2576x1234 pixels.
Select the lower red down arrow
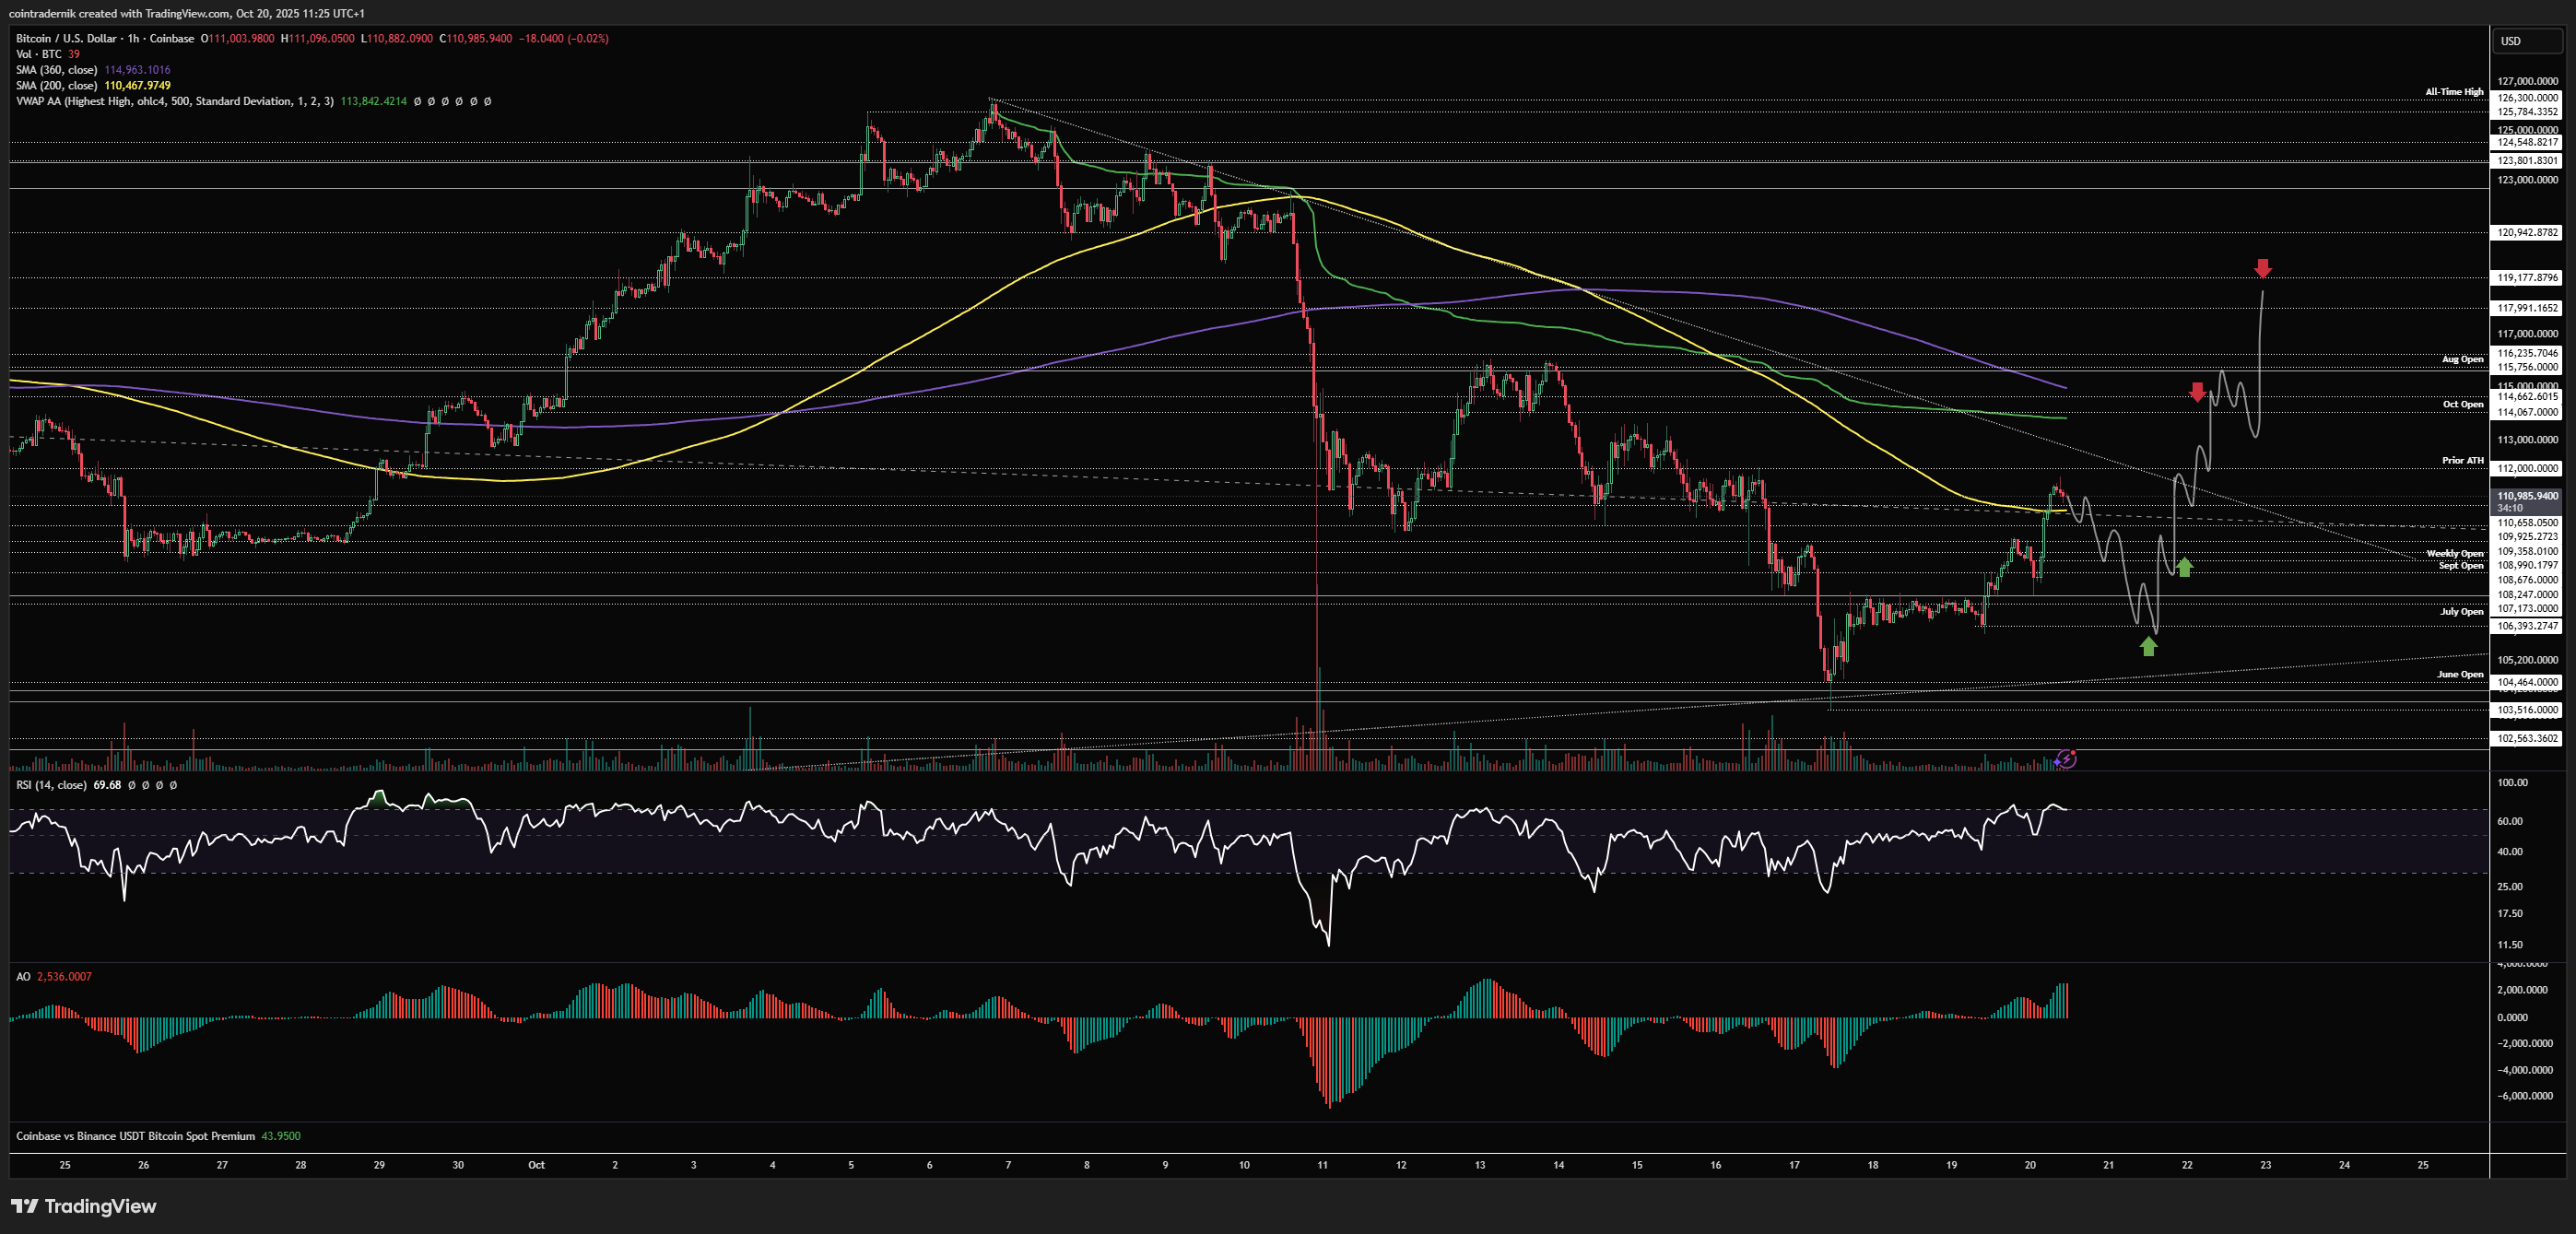[2197, 392]
